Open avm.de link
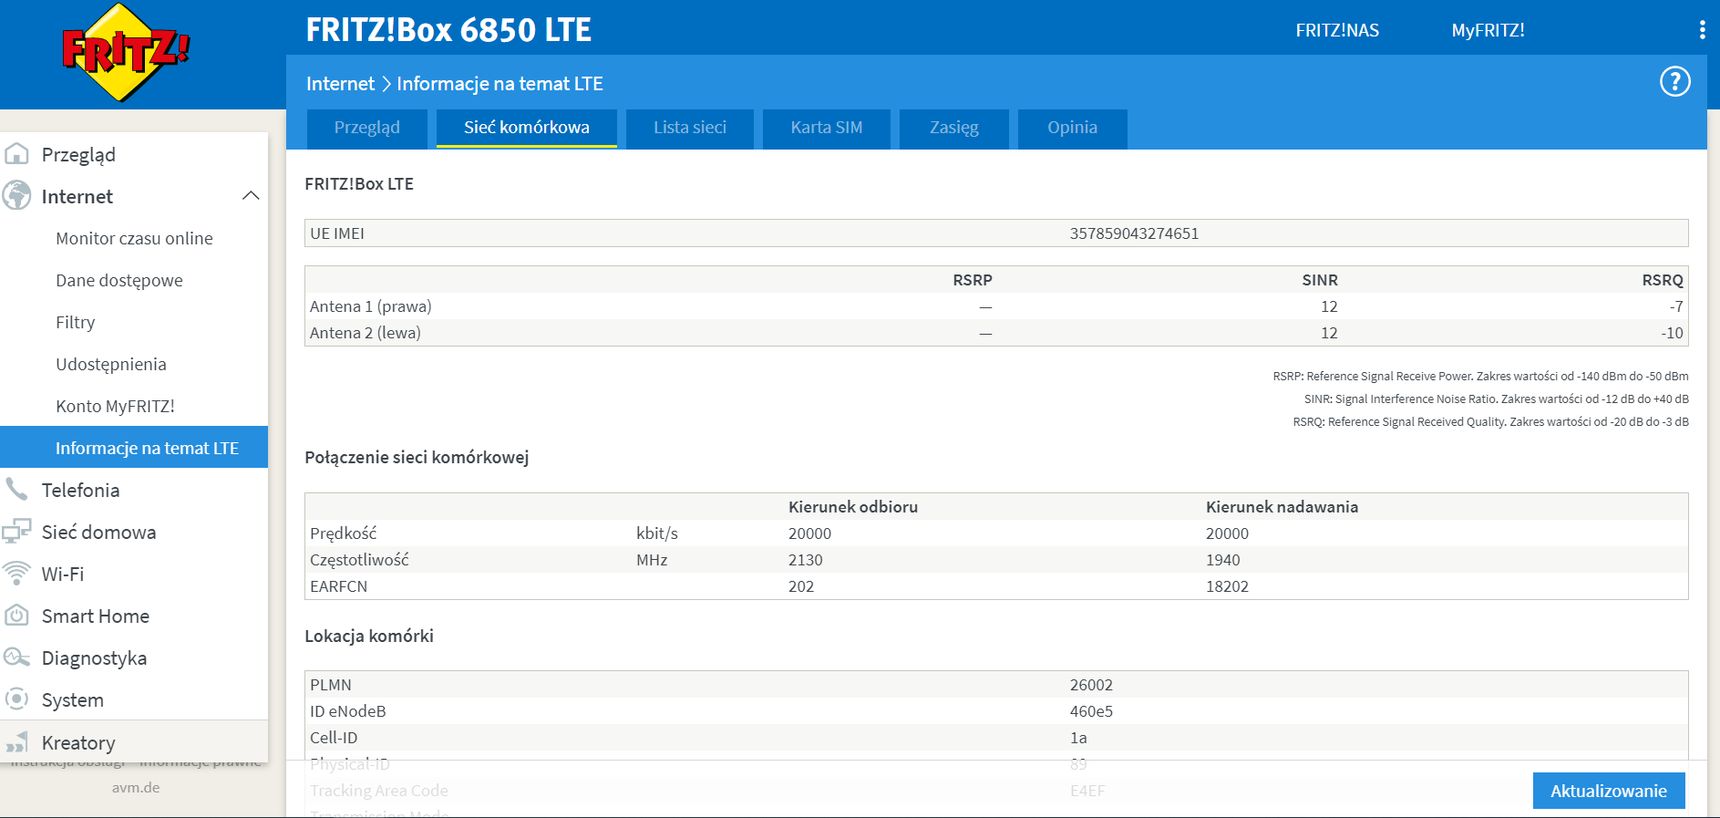 point(136,788)
